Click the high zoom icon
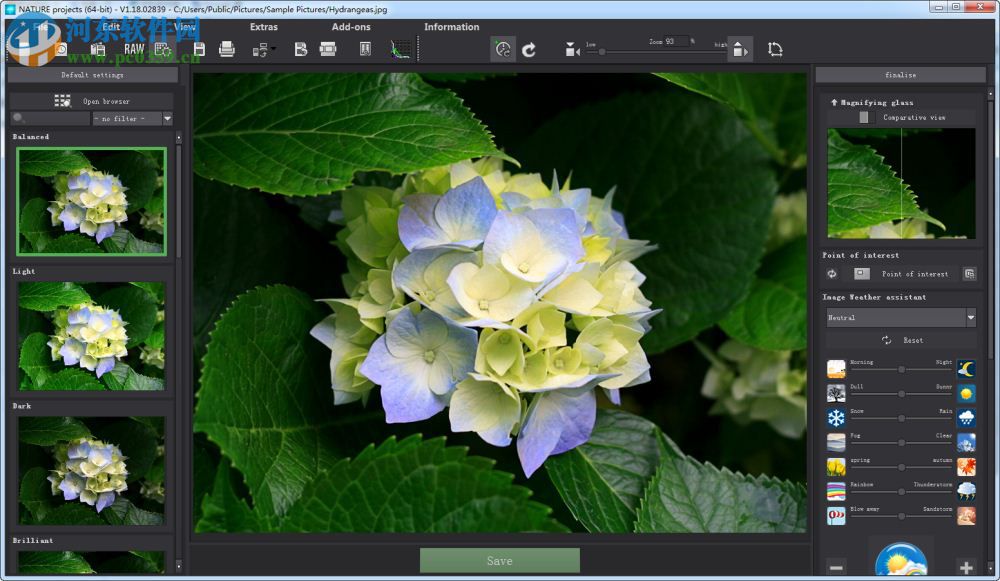 (x=740, y=49)
